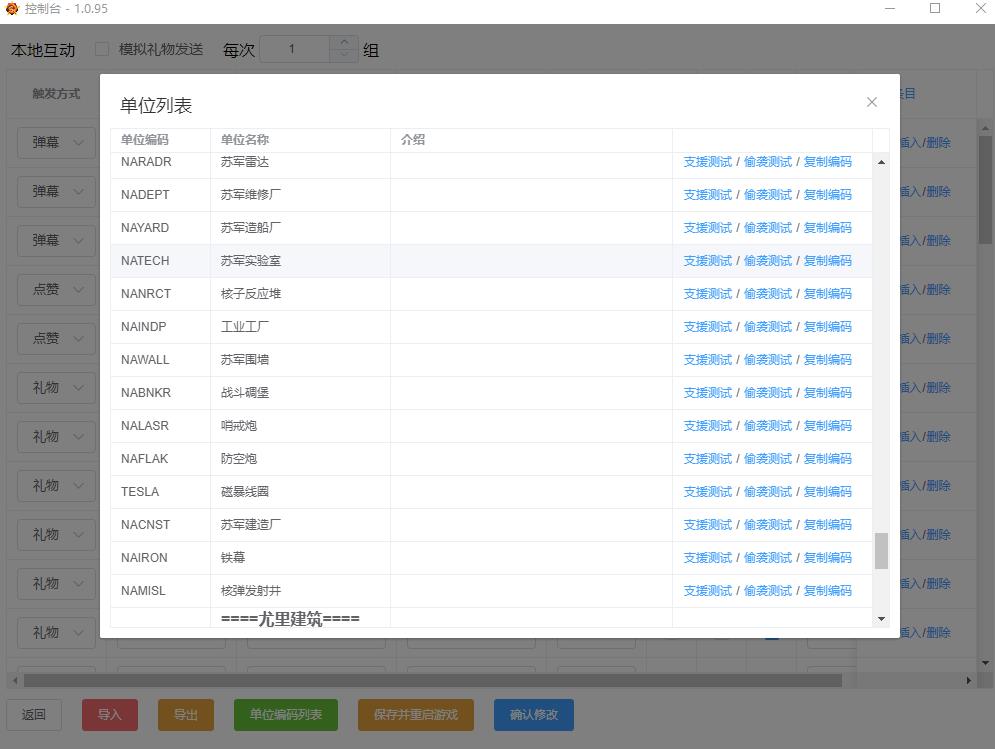Copy the code for NANRCT 核子反应堆
The height and width of the screenshot is (749, 995).
827,294
